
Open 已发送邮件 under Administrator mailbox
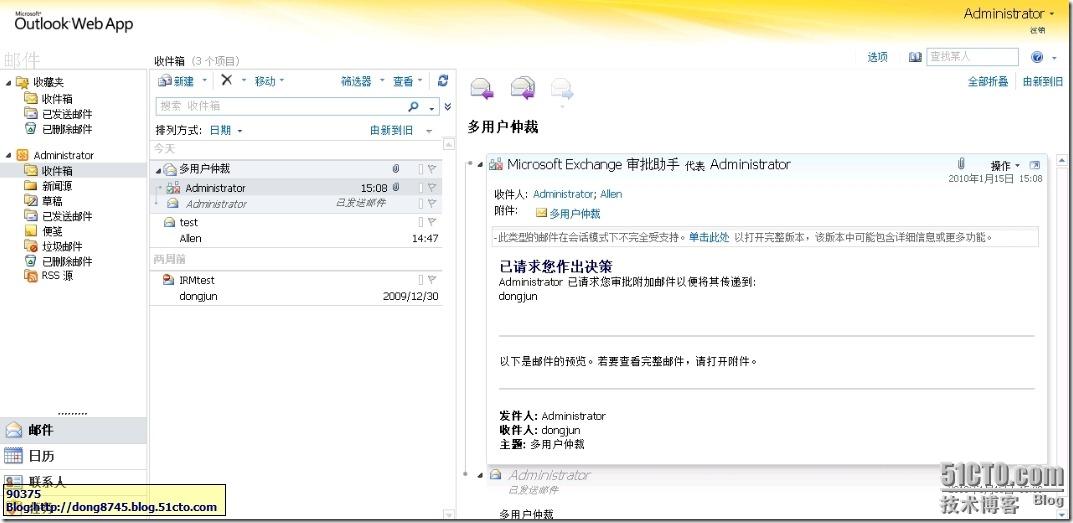(67, 216)
